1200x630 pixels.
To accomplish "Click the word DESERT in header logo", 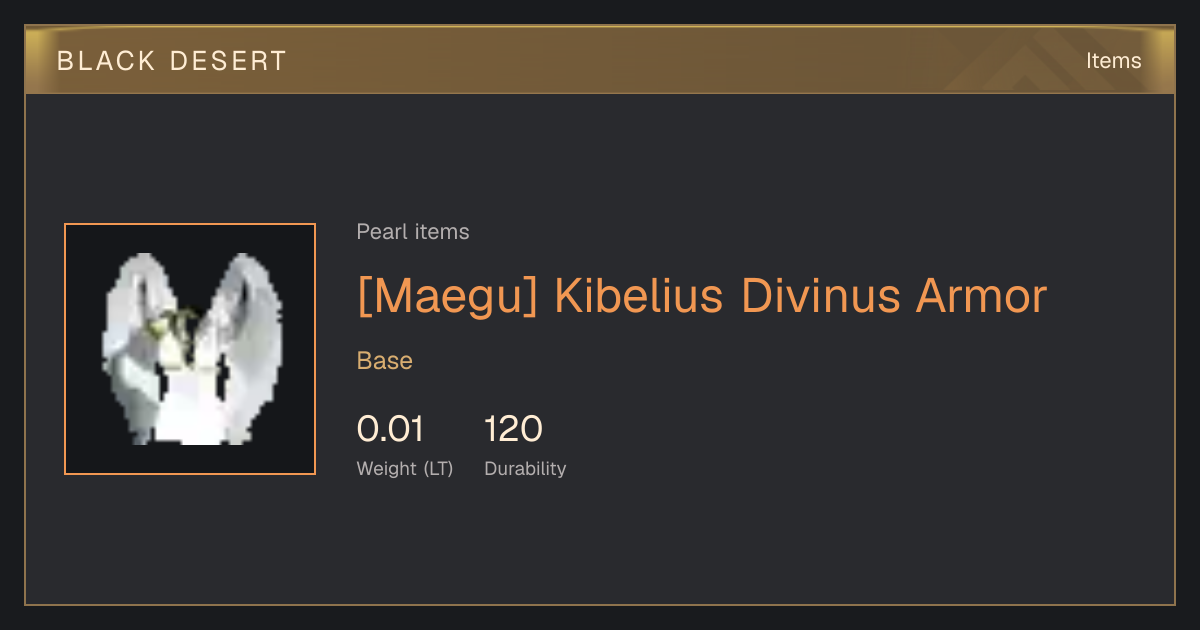I will tap(228, 61).
